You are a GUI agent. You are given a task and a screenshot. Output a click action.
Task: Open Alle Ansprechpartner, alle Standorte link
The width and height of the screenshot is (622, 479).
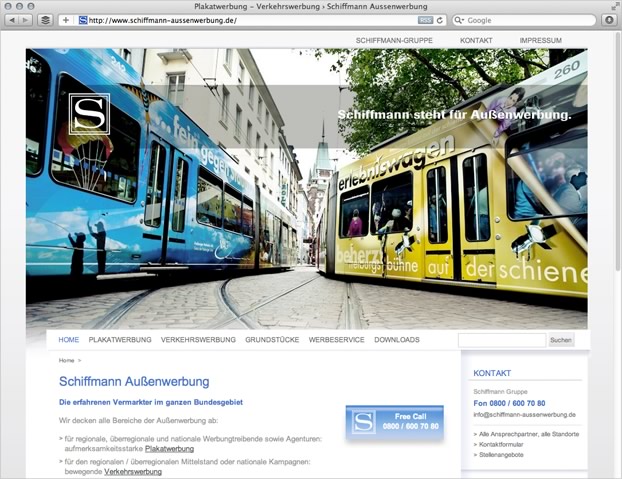529,434
